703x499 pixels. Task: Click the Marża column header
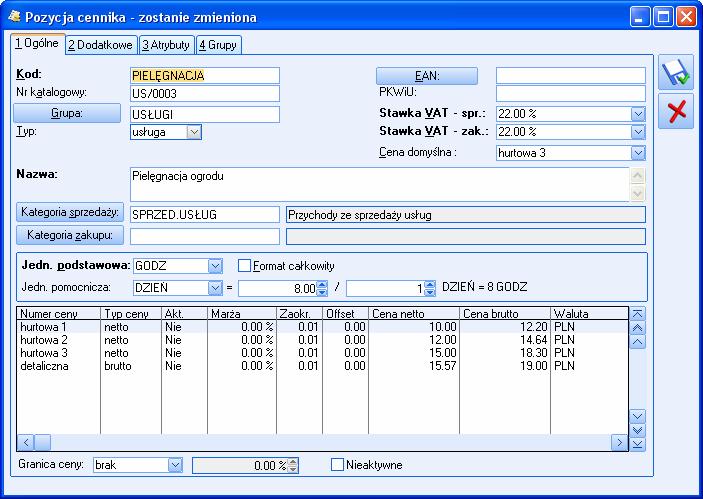pos(242,313)
